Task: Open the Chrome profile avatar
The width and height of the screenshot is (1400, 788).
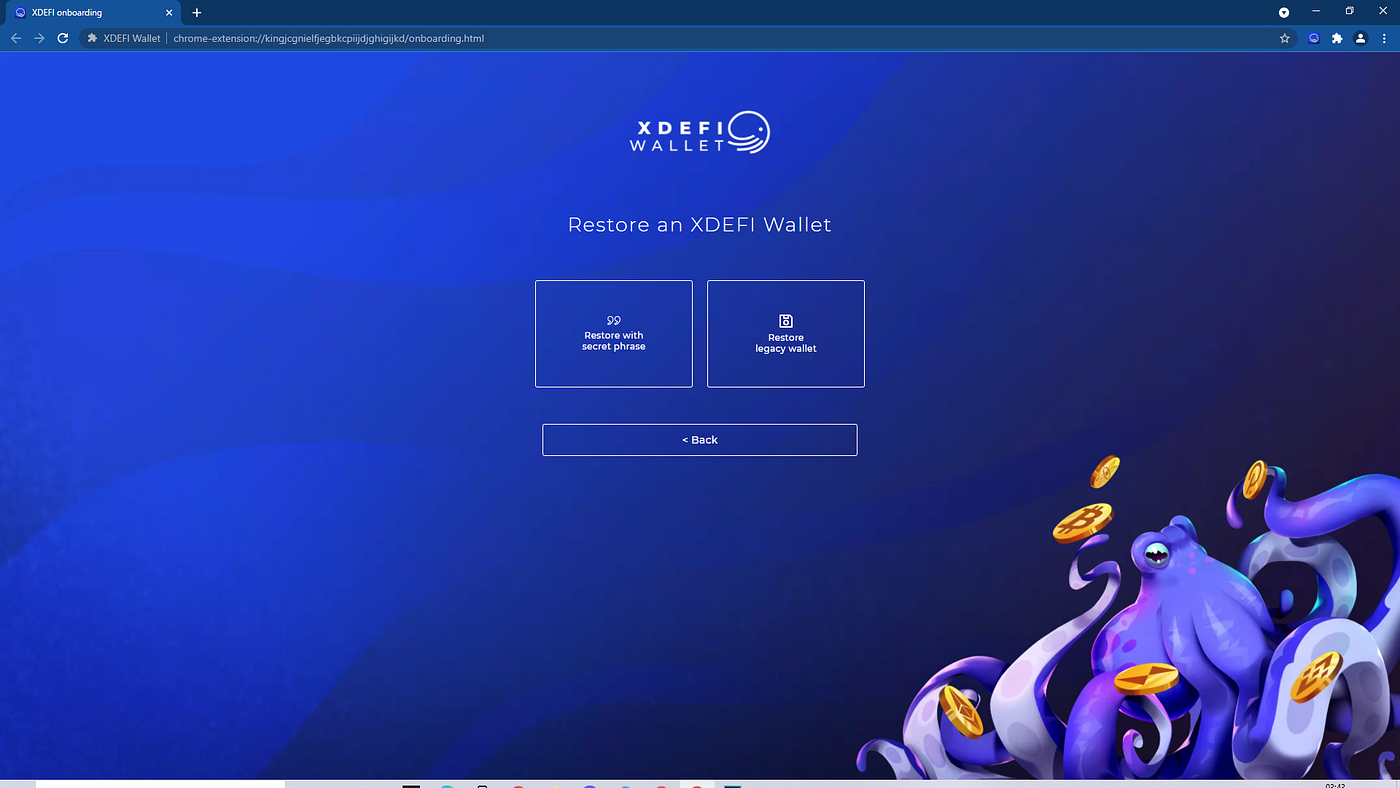Action: [1360, 38]
